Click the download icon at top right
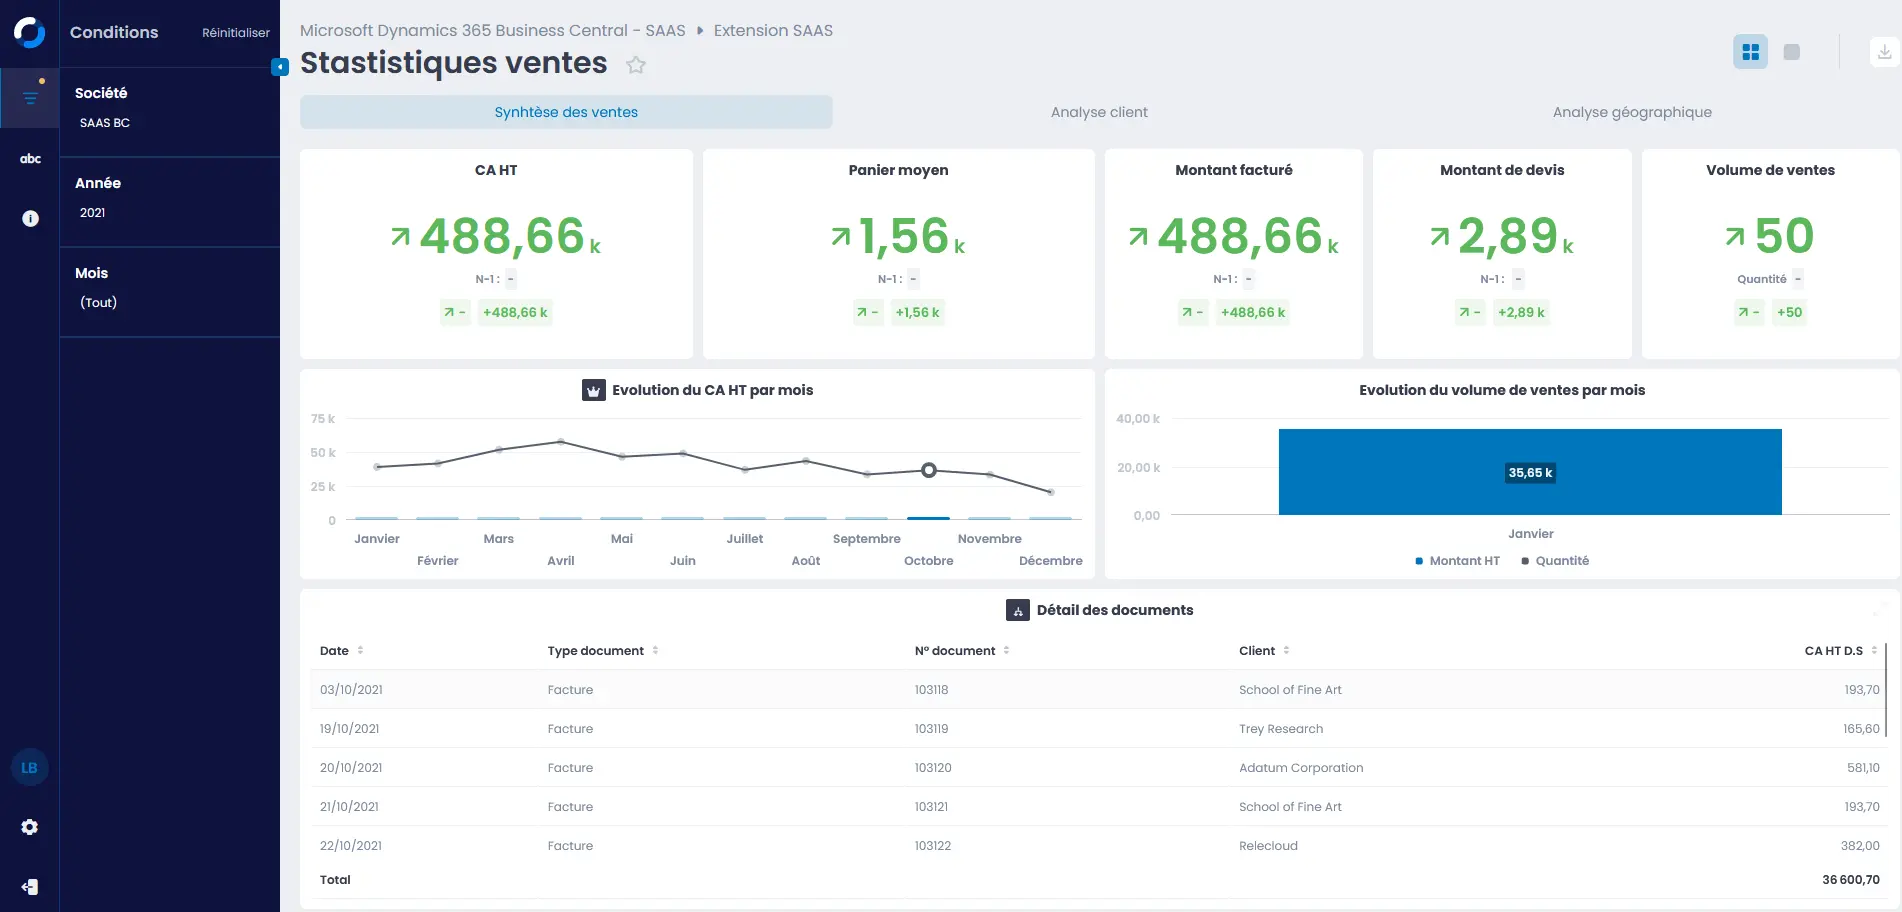Viewport: 1902px width, 912px height. [x=1884, y=52]
